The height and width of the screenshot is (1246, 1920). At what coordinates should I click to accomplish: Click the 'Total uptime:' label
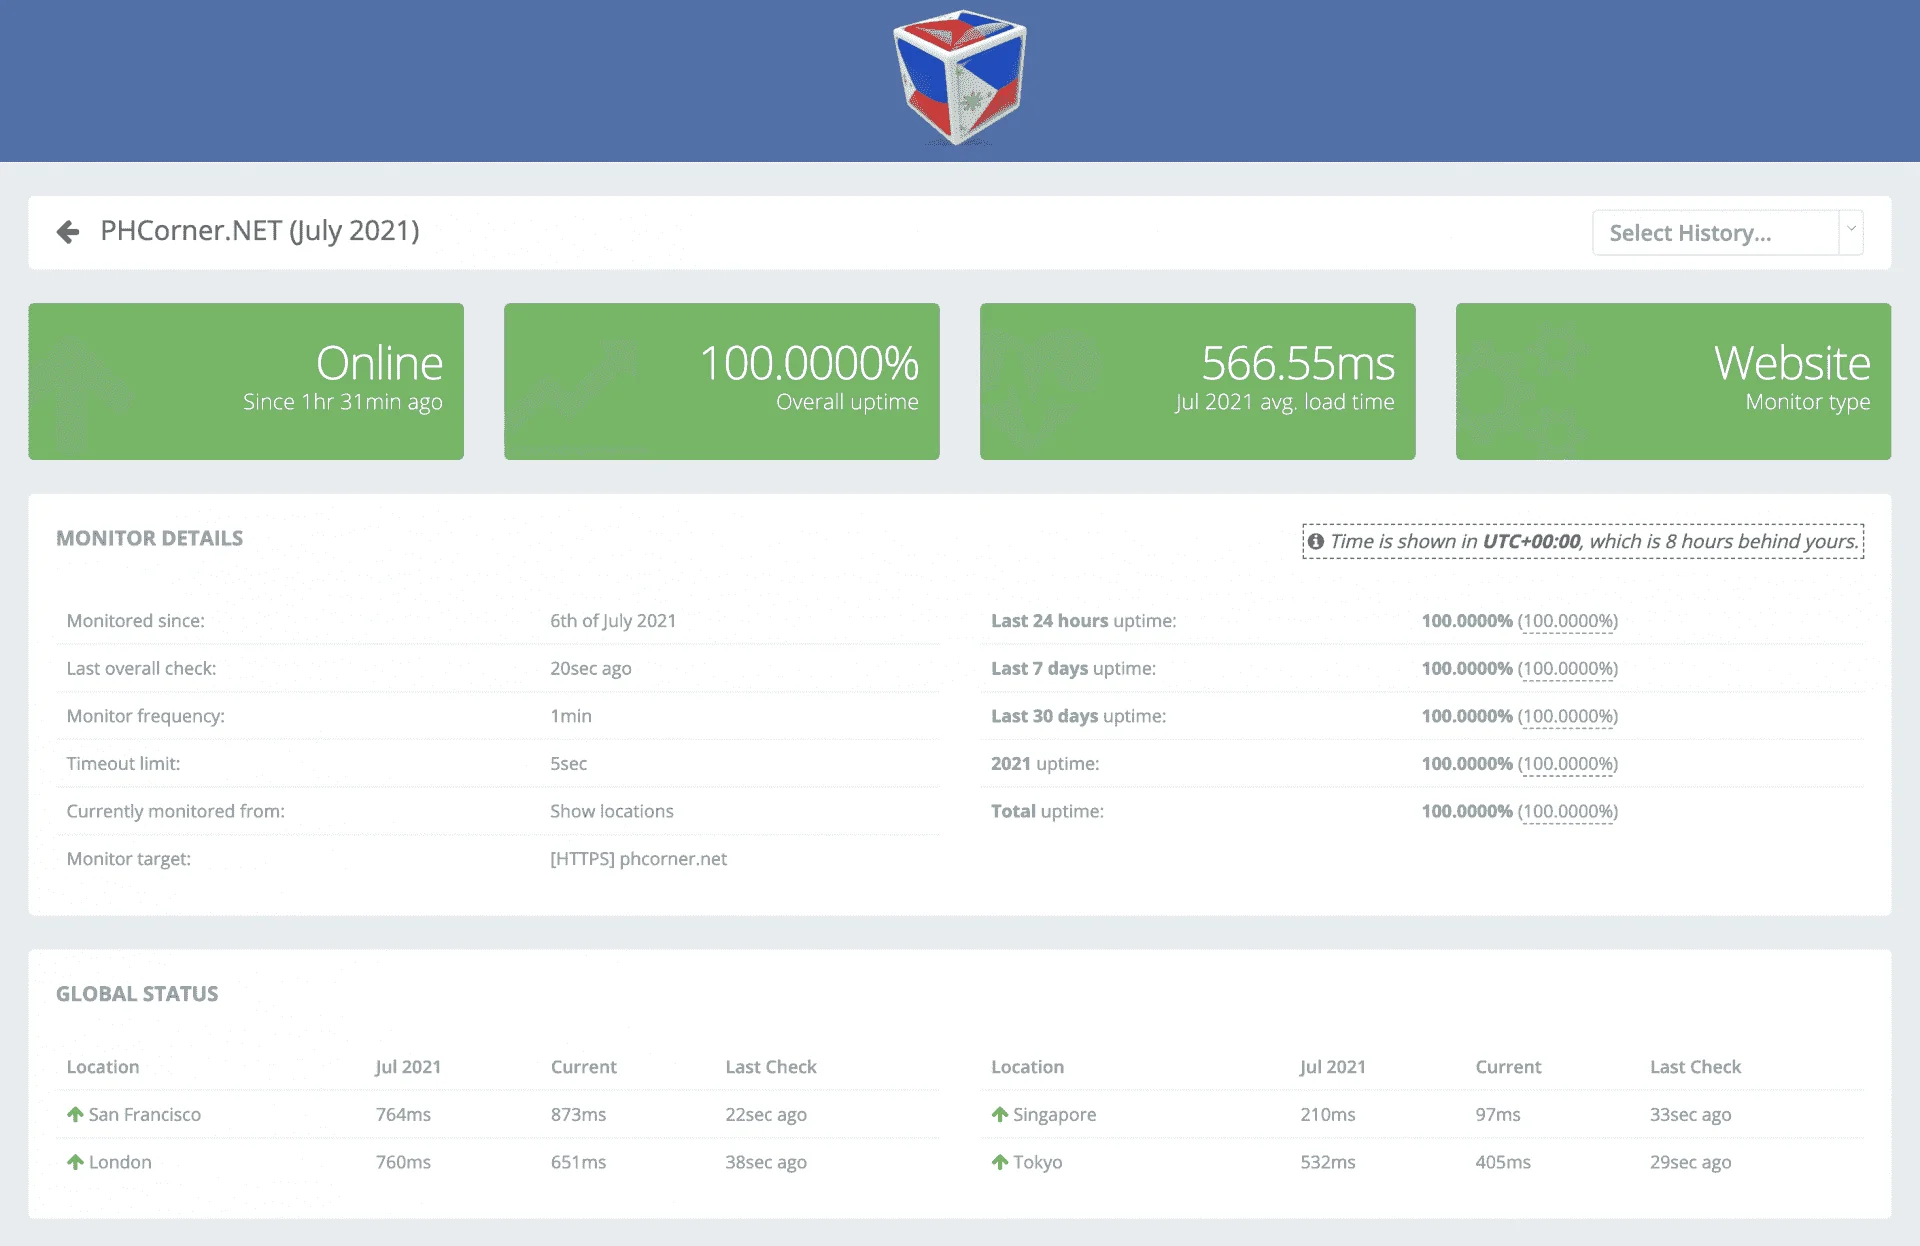coord(1048,811)
